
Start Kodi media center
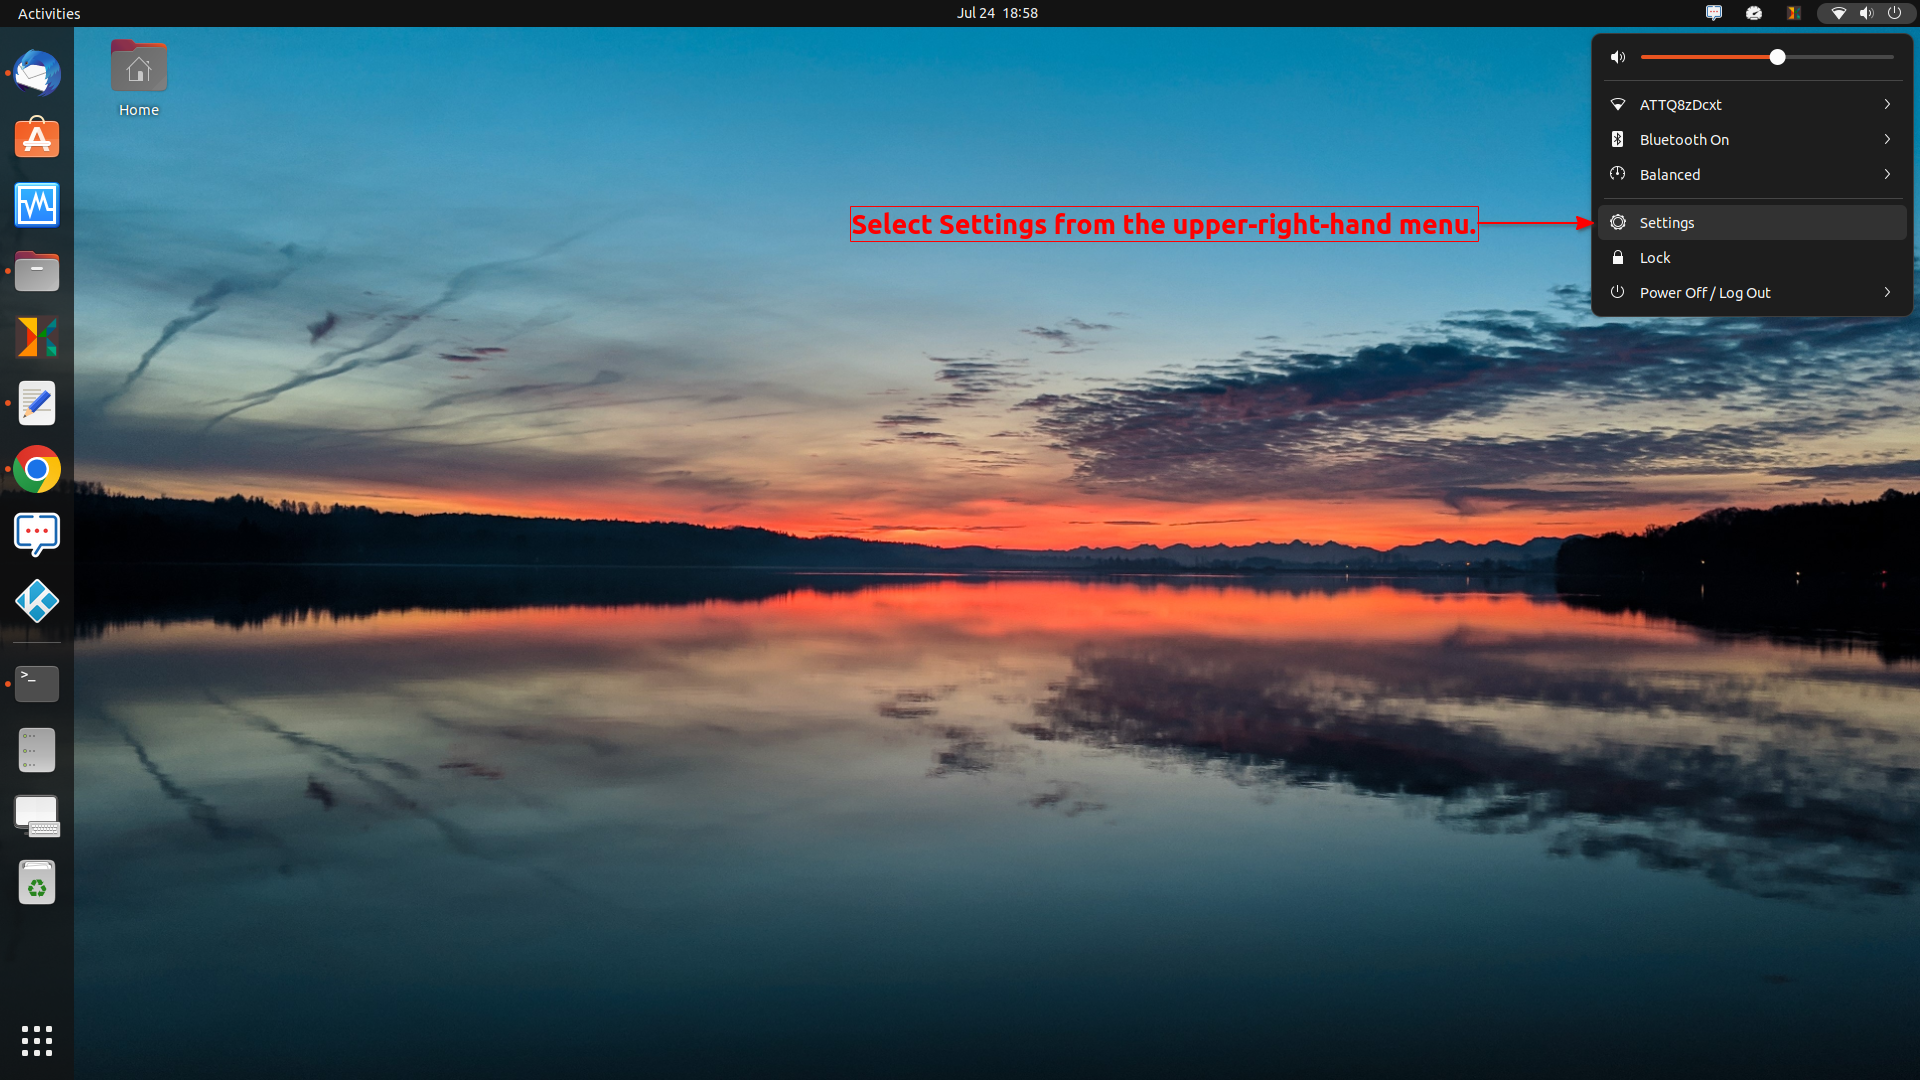pos(37,601)
